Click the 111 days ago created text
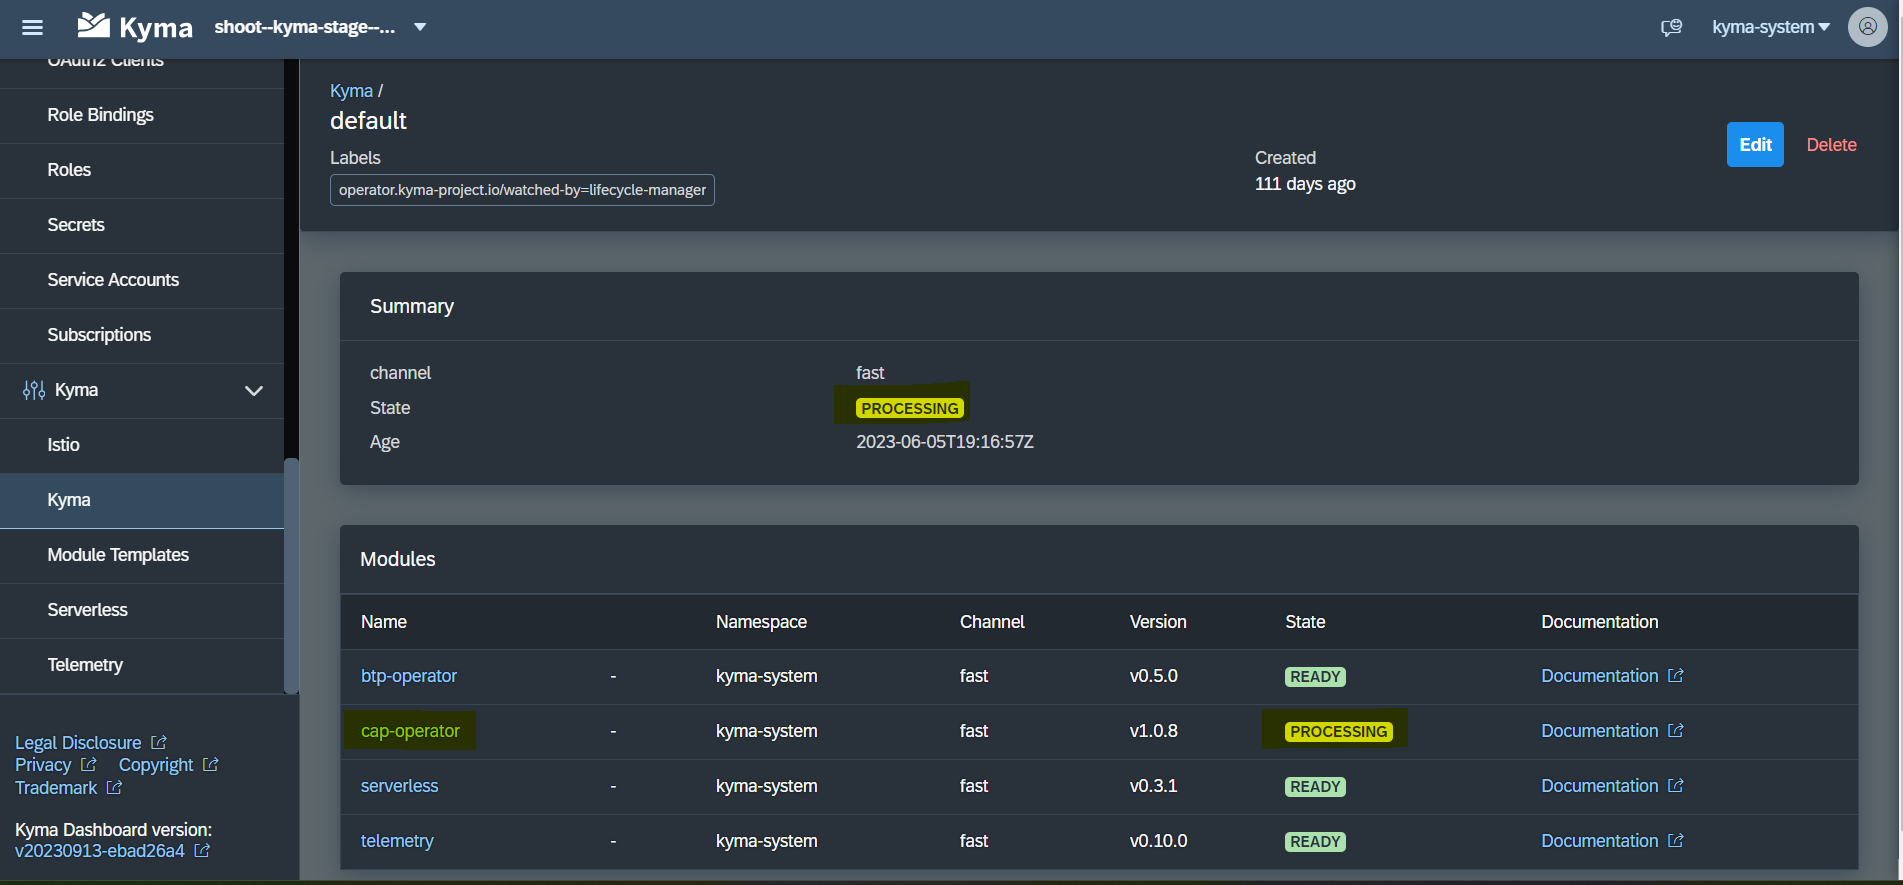This screenshot has height=885, width=1903. coord(1305,184)
